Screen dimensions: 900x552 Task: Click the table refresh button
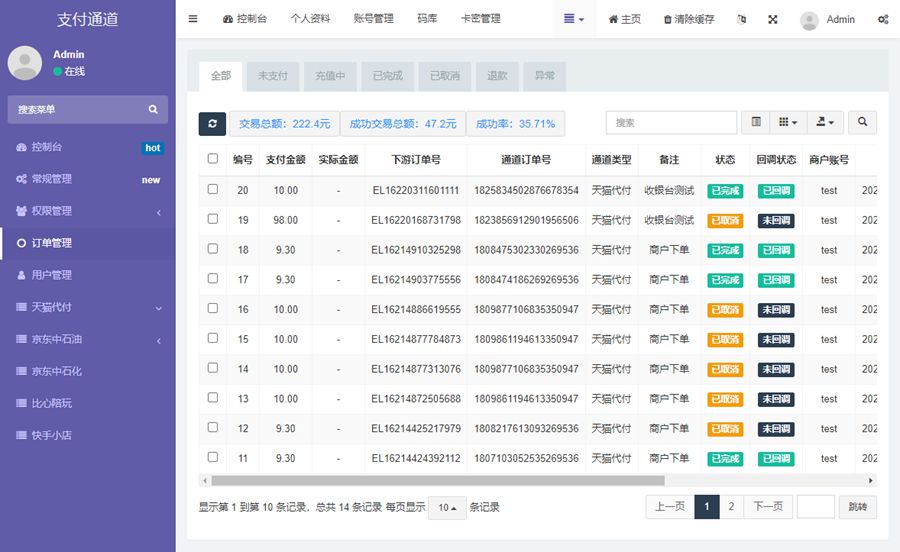click(x=212, y=123)
